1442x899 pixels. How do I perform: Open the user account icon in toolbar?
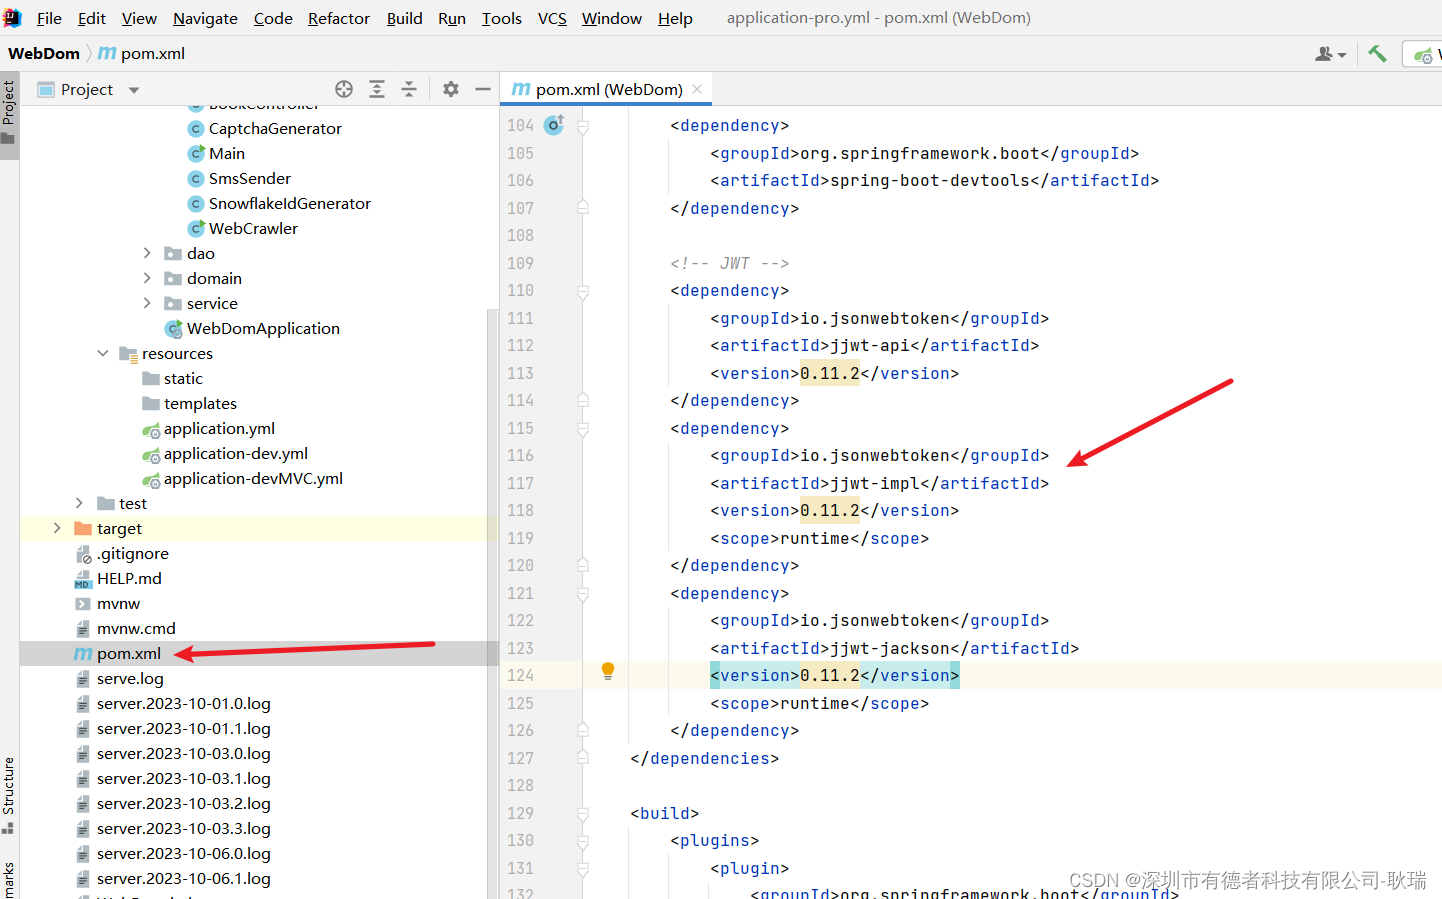pos(1330,54)
